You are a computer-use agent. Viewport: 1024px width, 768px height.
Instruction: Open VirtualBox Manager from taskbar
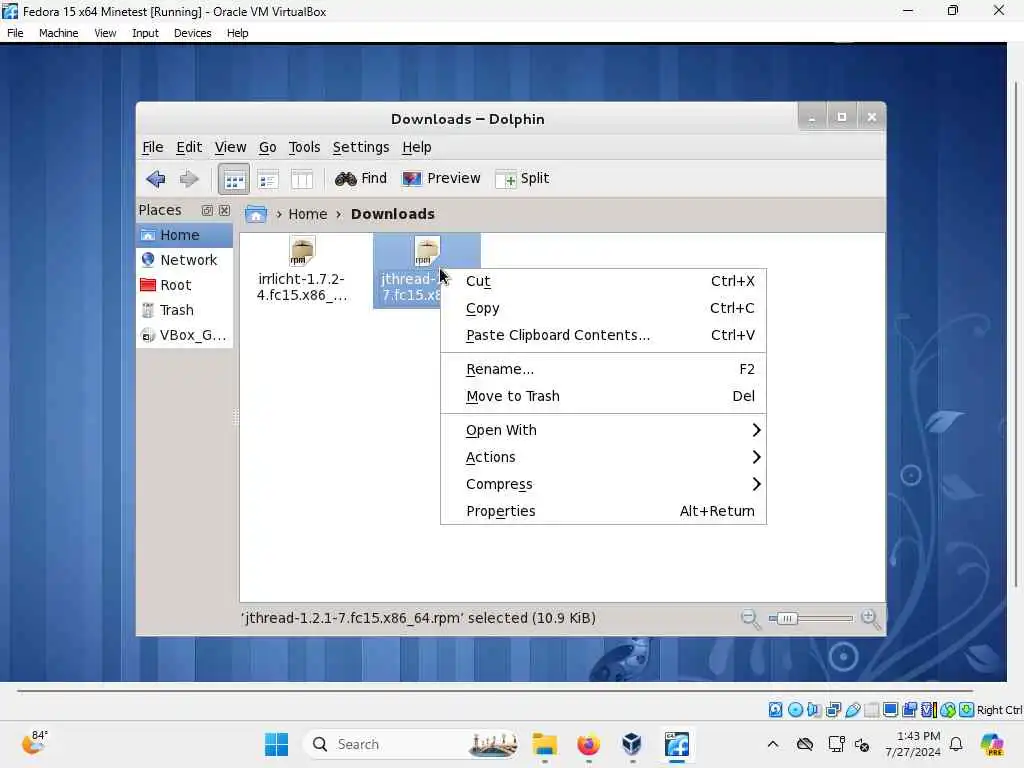[632, 744]
